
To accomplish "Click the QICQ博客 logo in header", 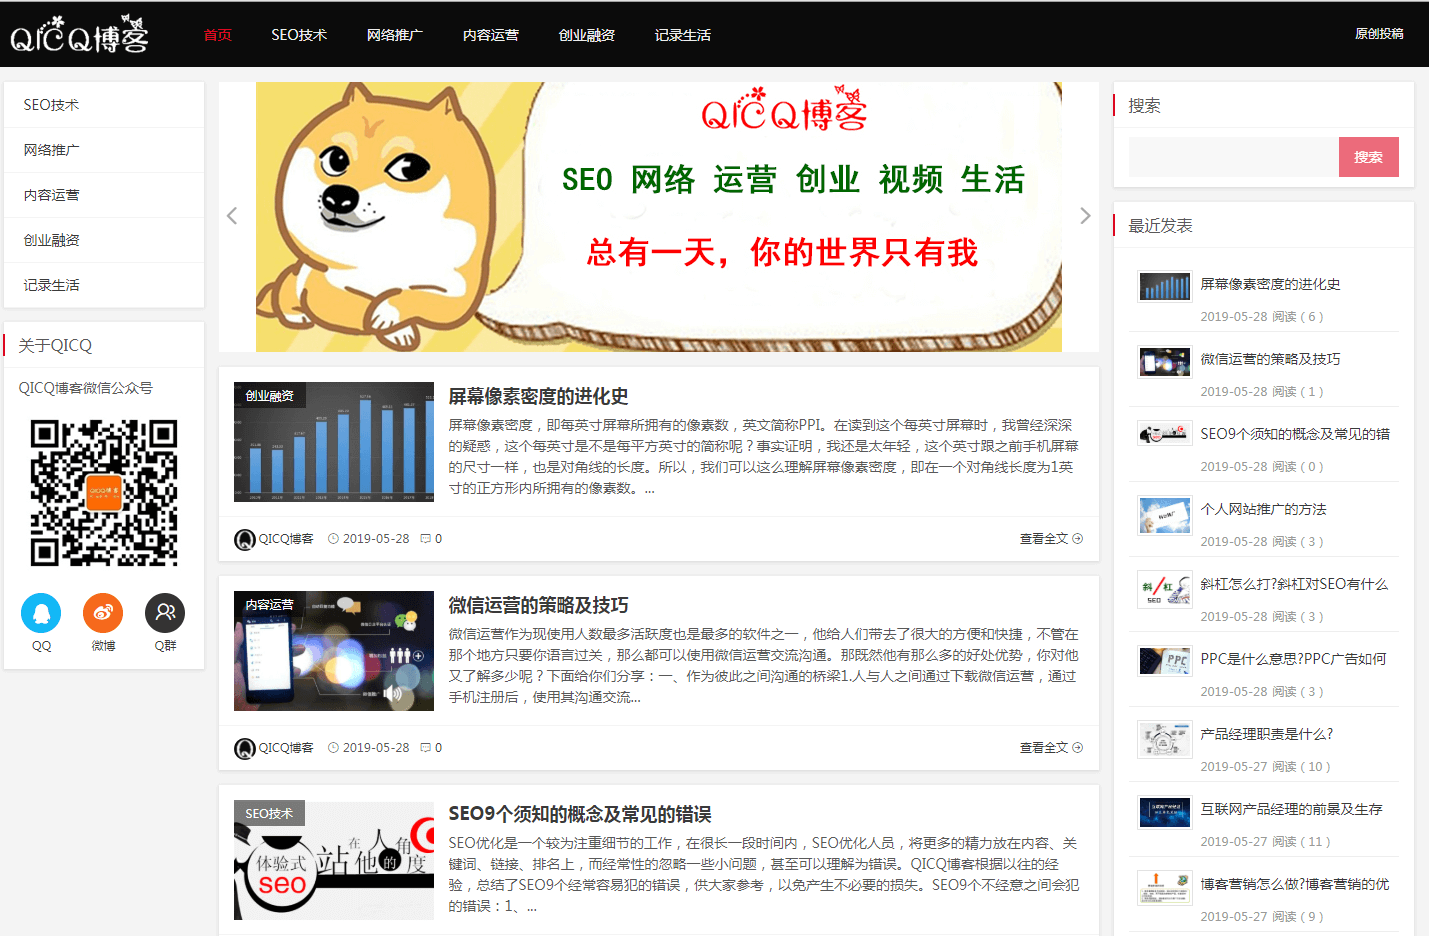I will tap(80, 35).
